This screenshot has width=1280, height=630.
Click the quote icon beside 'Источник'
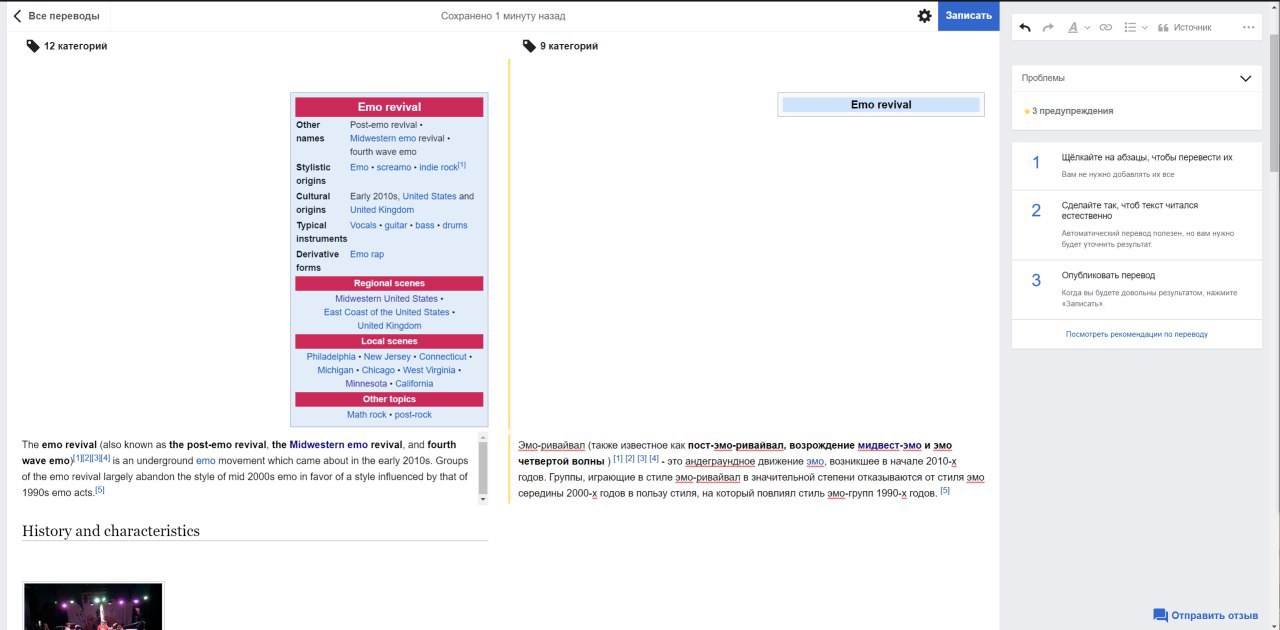[x=1163, y=27]
